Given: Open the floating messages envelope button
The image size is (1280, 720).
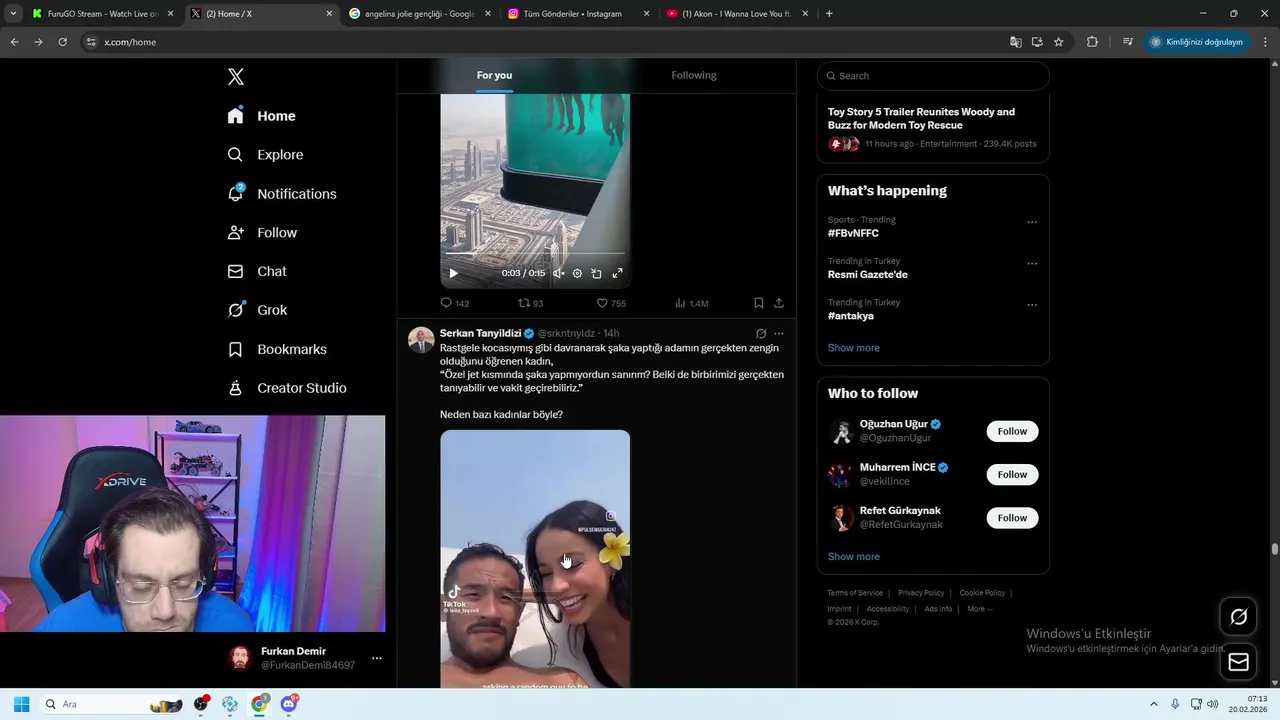Looking at the screenshot, I should pos(1238,662).
